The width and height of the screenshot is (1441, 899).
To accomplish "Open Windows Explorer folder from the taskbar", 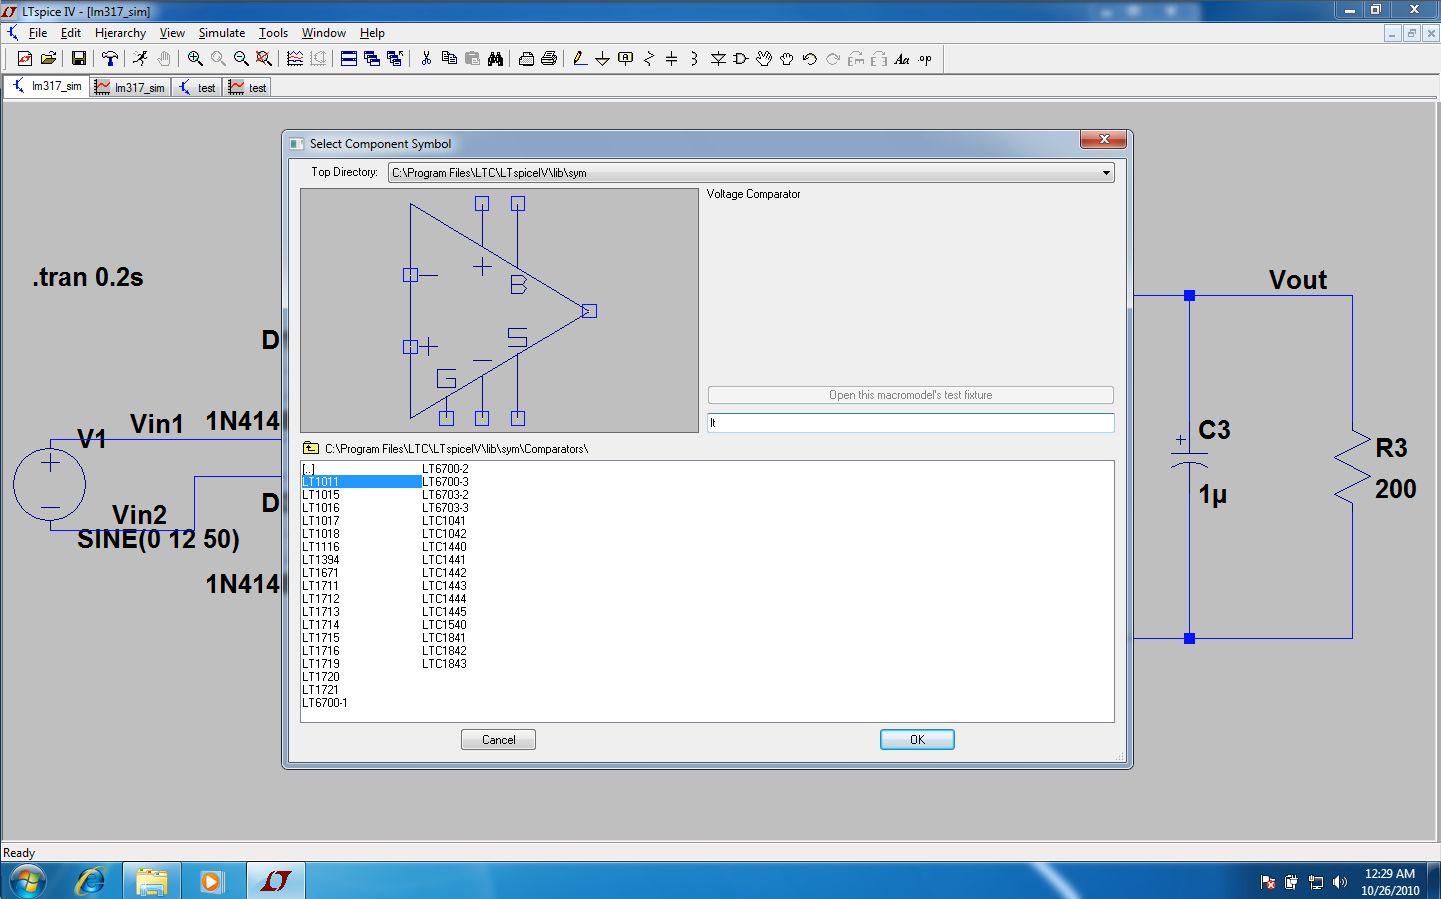I will point(151,881).
